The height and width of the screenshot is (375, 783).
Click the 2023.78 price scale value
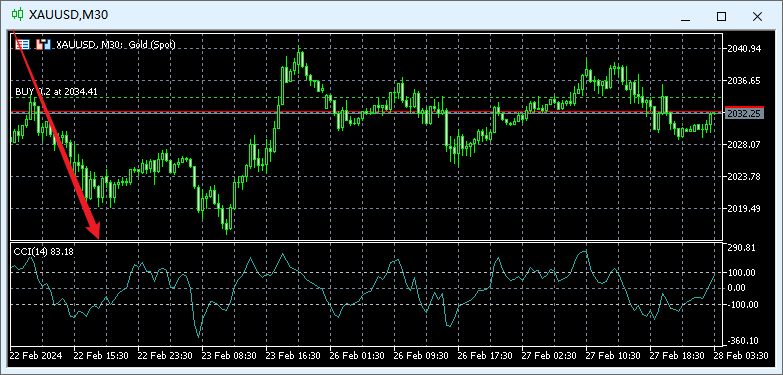pyautogui.click(x=744, y=176)
